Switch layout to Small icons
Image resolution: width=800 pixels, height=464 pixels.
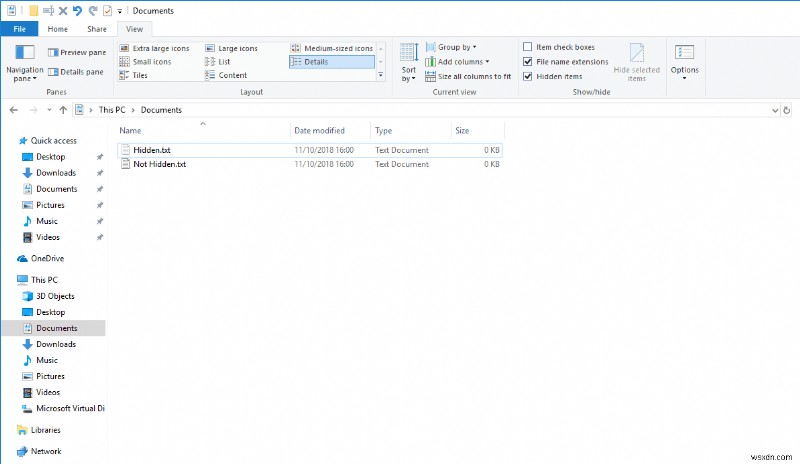(145, 62)
